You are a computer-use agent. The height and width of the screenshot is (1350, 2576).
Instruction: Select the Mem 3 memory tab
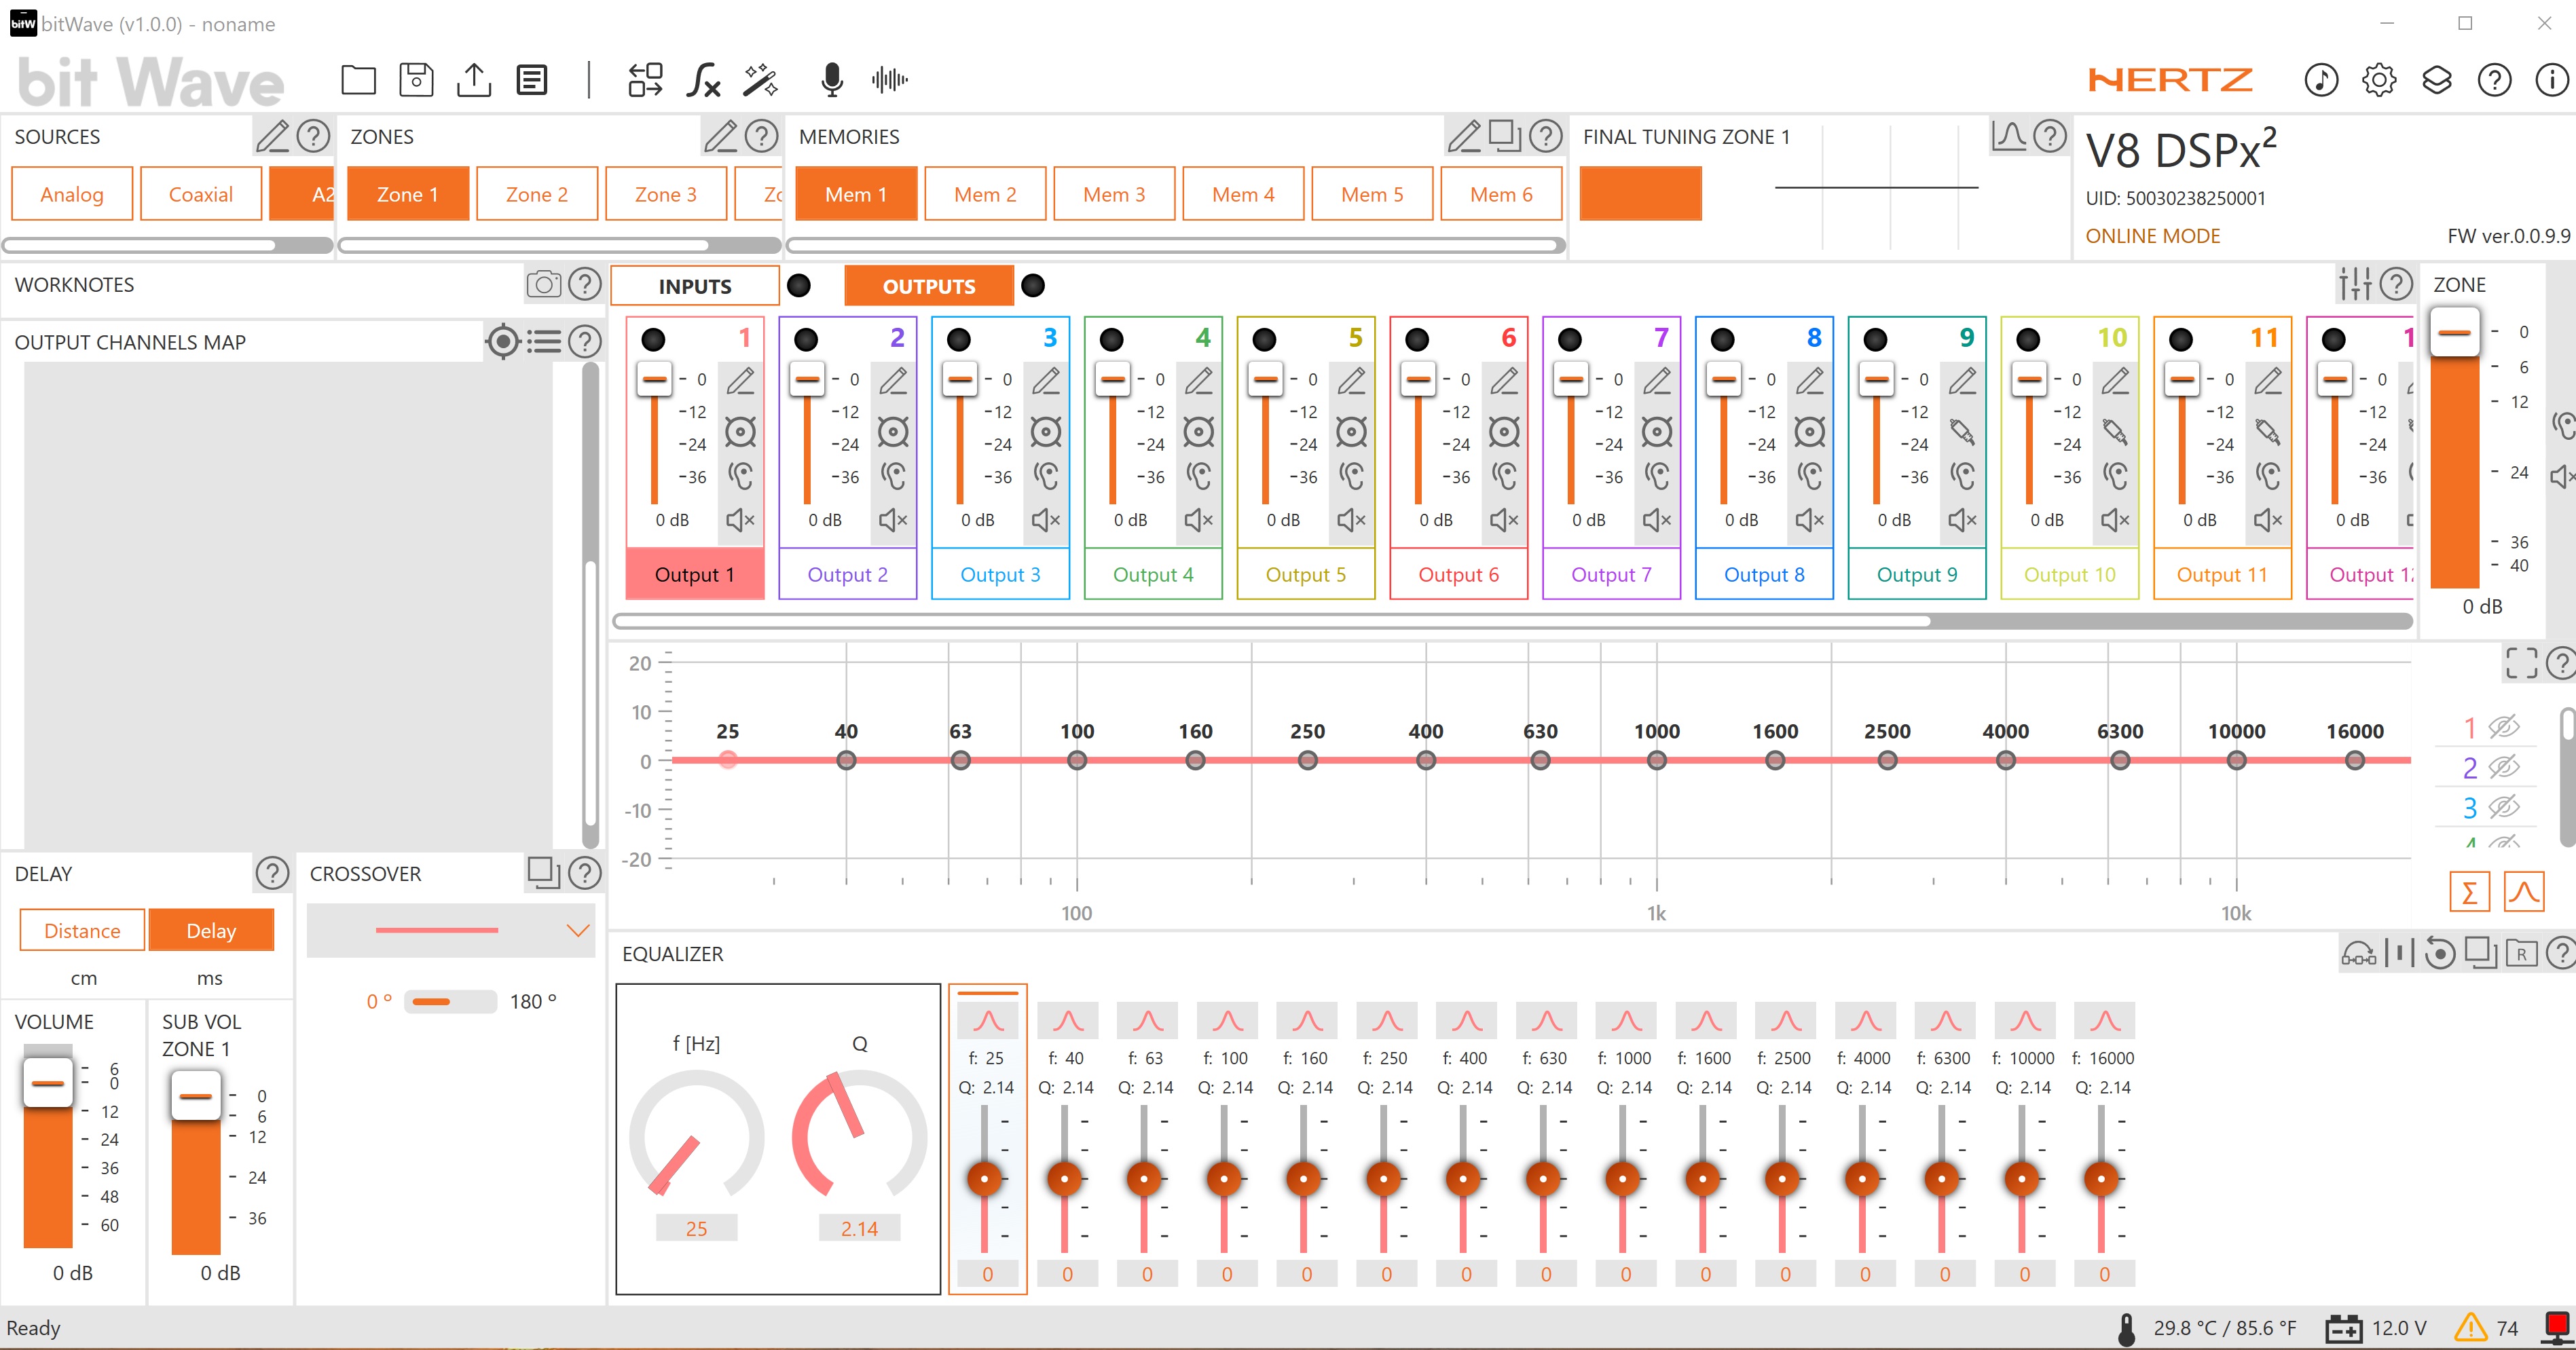click(1113, 194)
